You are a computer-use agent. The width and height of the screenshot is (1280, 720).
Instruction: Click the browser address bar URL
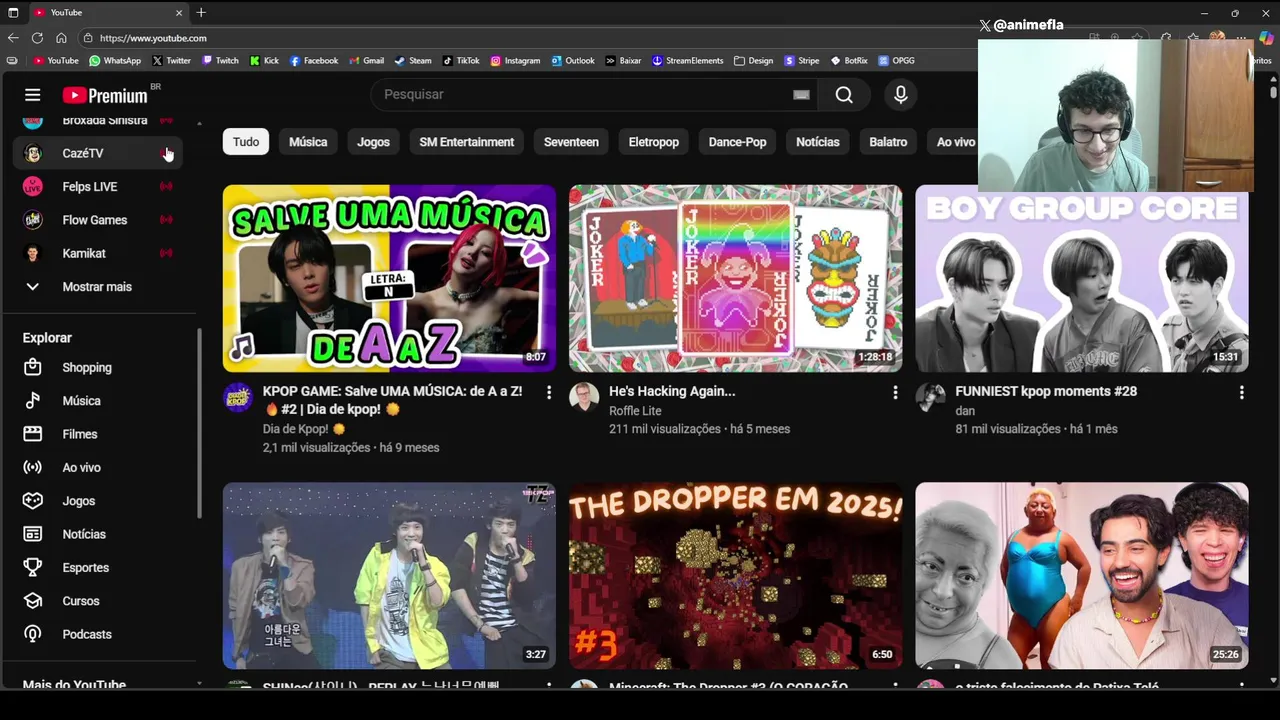tap(153, 38)
